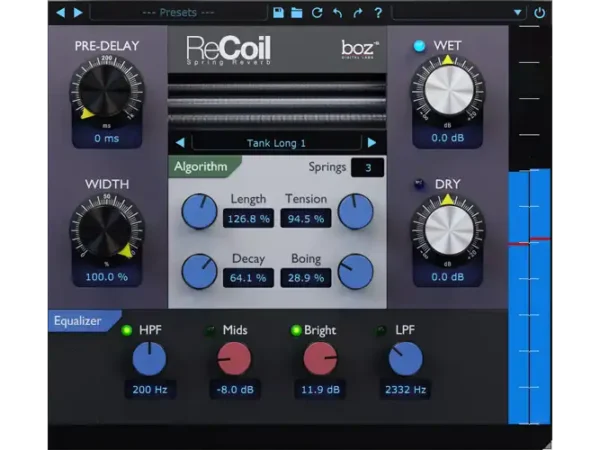Viewport: 600px width, 450px height.
Task: Click the Bright gain knob
Action: (320, 359)
